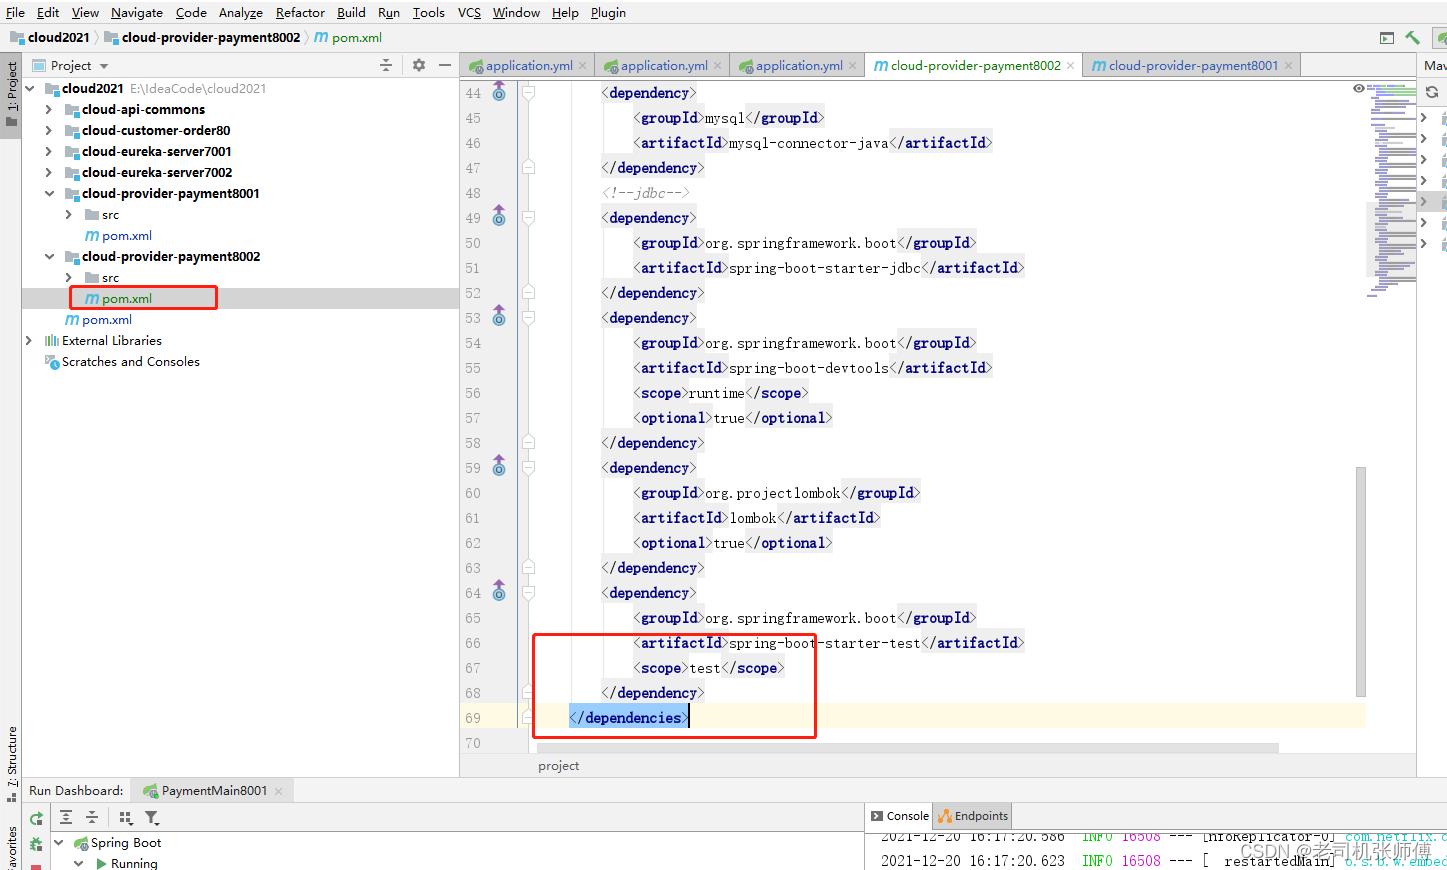
Task: Switch to Endpoints tab
Action: [973, 816]
